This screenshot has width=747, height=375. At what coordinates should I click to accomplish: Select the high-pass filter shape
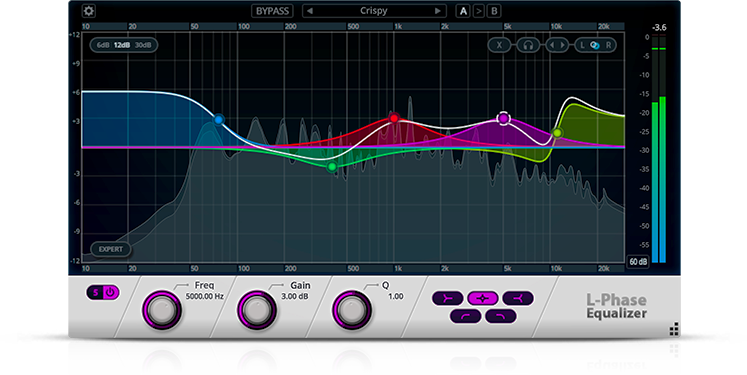point(465,316)
